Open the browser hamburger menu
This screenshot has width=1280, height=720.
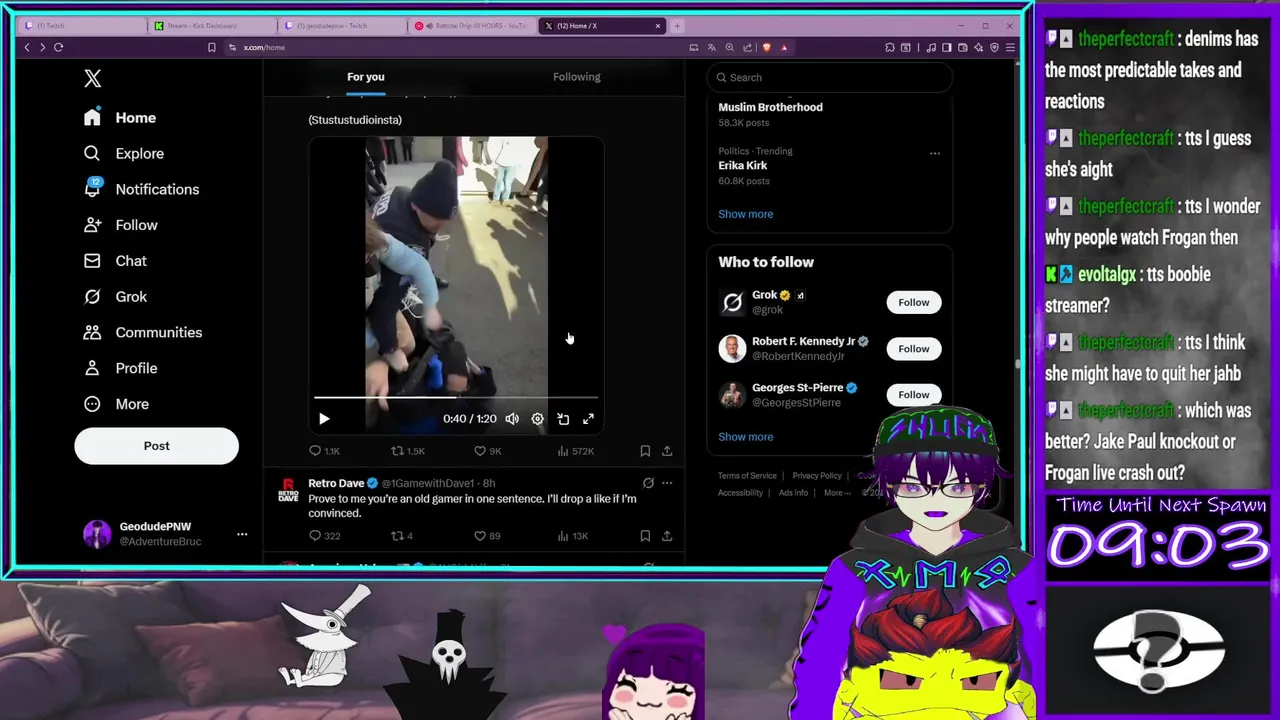point(1010,47)
